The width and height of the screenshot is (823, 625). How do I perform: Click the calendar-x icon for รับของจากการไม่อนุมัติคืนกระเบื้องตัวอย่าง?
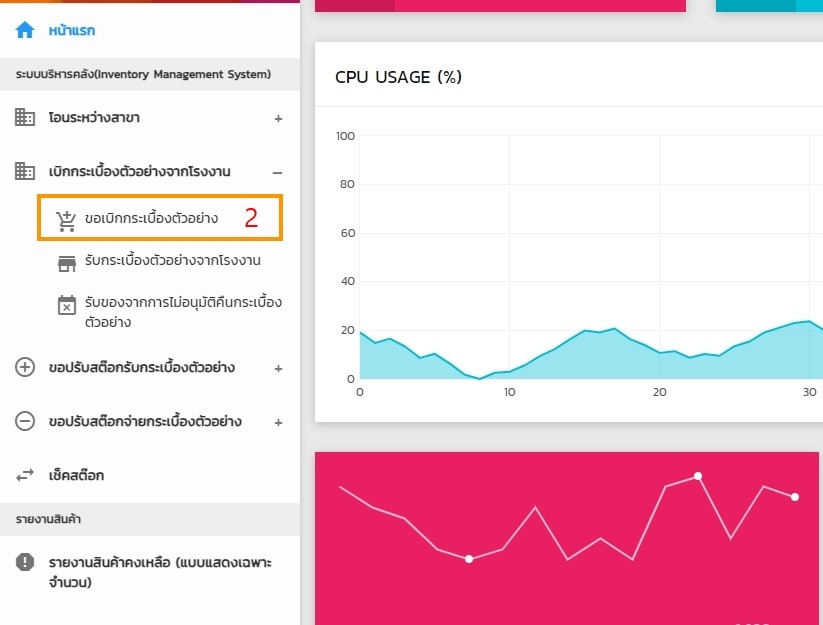click(67, 306)
